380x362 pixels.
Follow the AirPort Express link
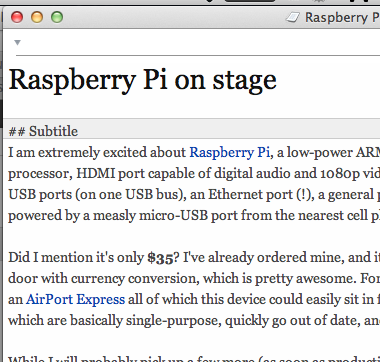point(75,299)
